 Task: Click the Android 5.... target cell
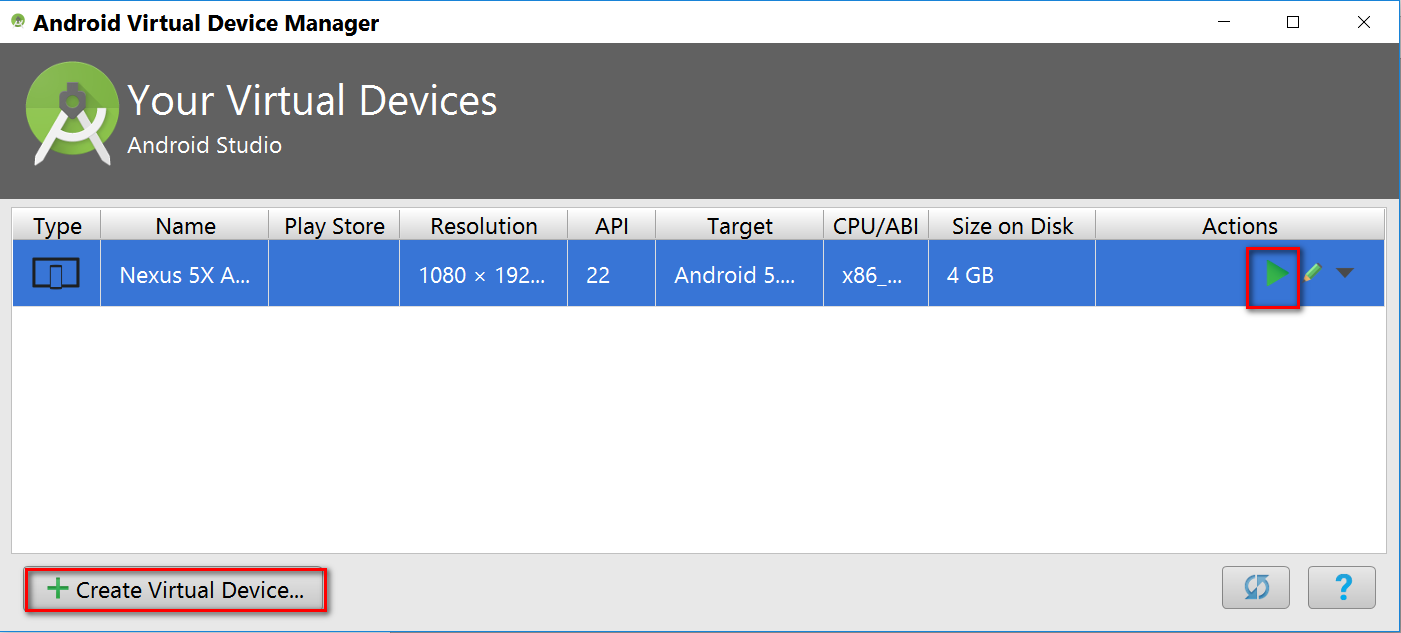pyautogui.click(x=740, y=274)
